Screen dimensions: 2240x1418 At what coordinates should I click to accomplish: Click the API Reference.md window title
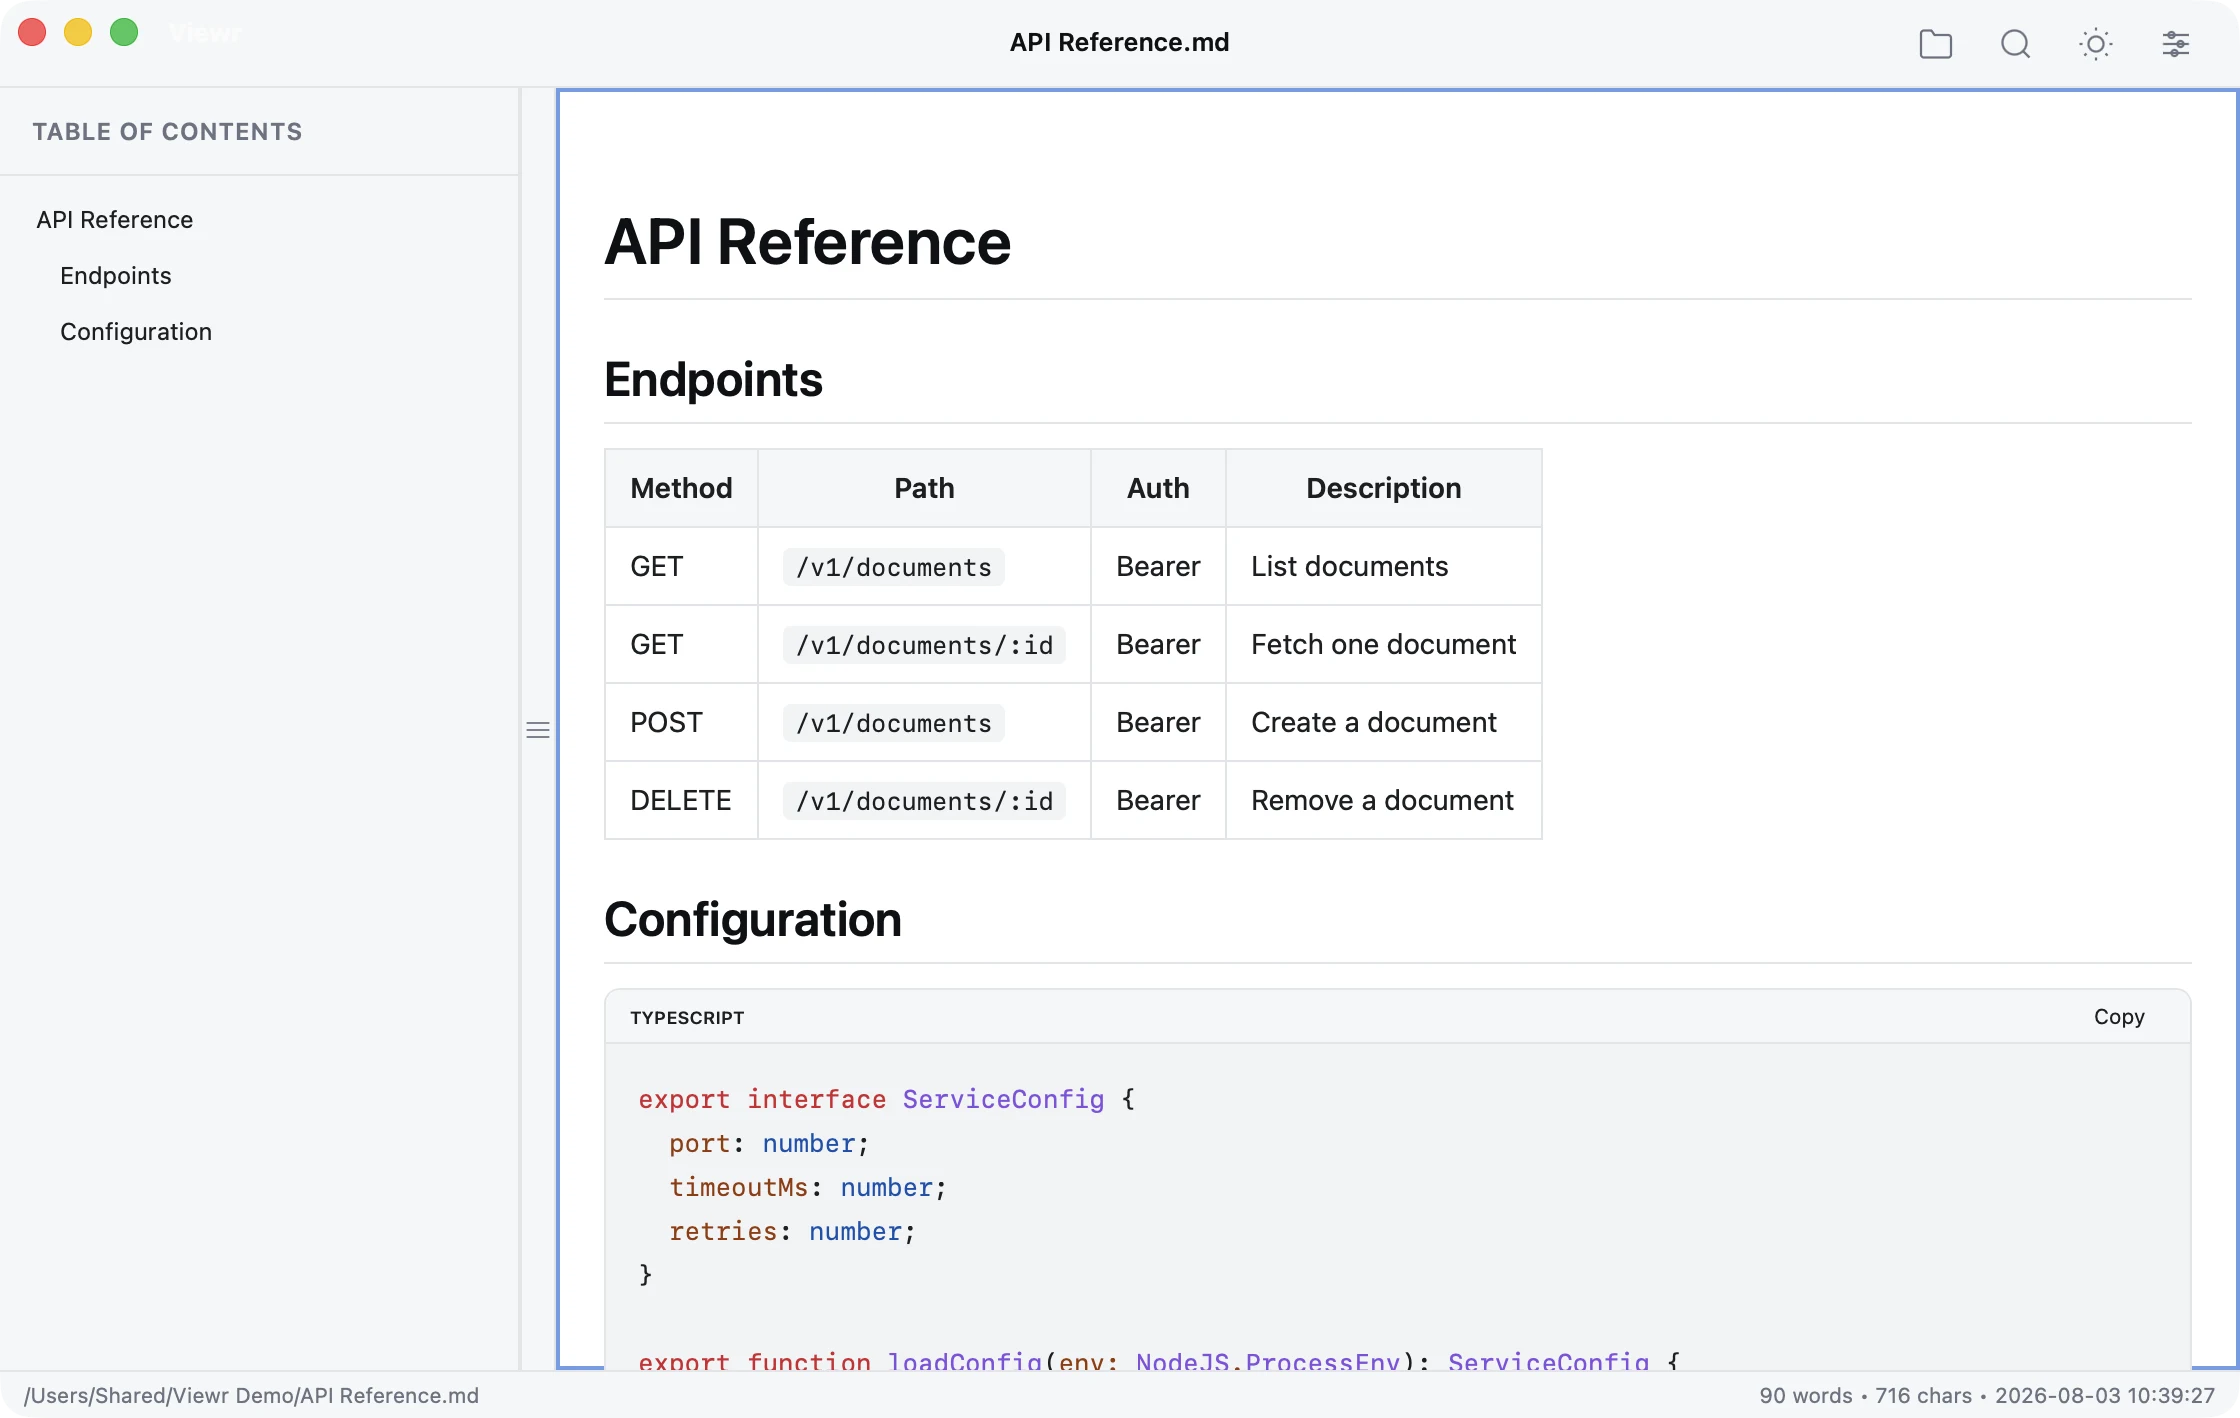tap(1119, 42)
